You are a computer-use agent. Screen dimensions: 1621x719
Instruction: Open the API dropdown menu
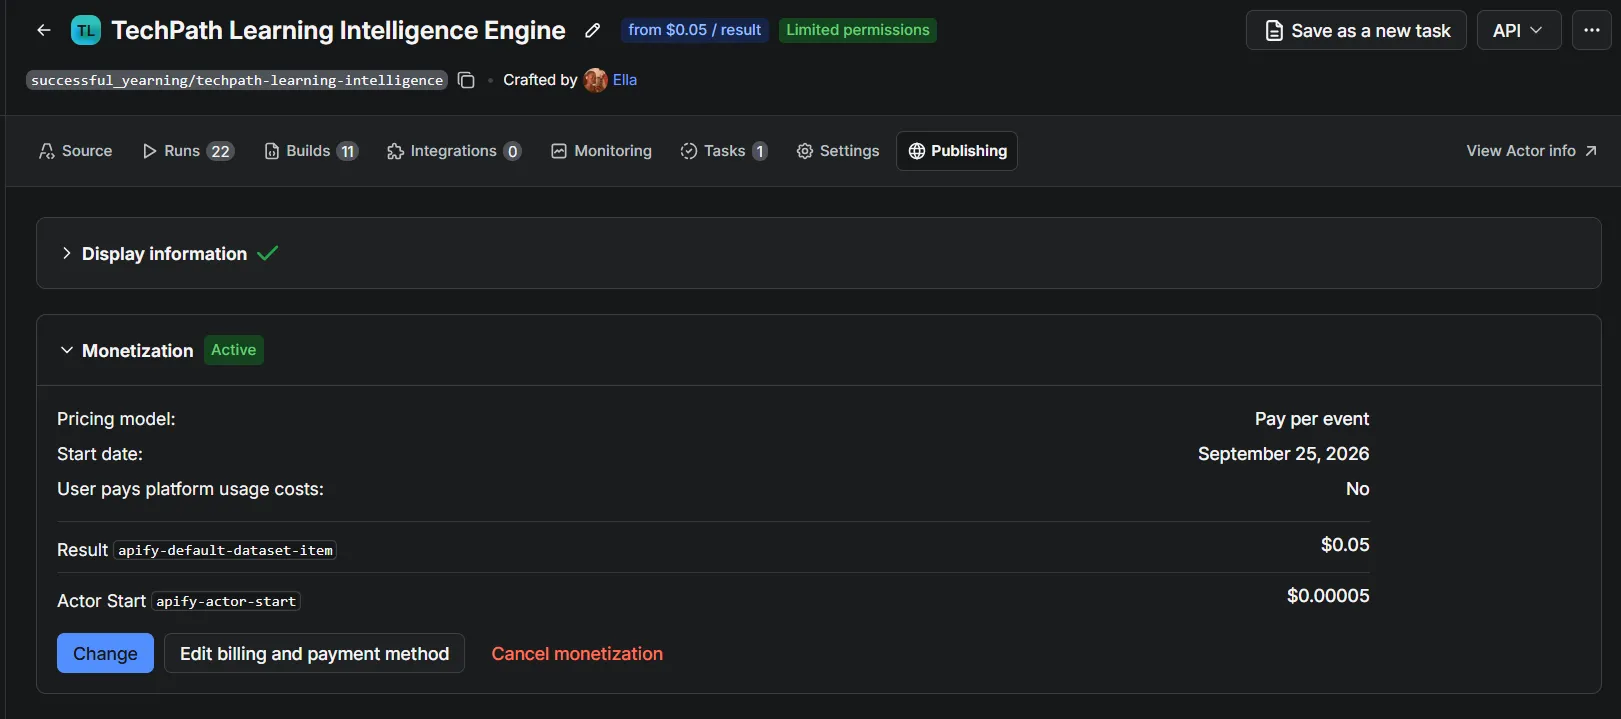click(x=1519, y=30)
